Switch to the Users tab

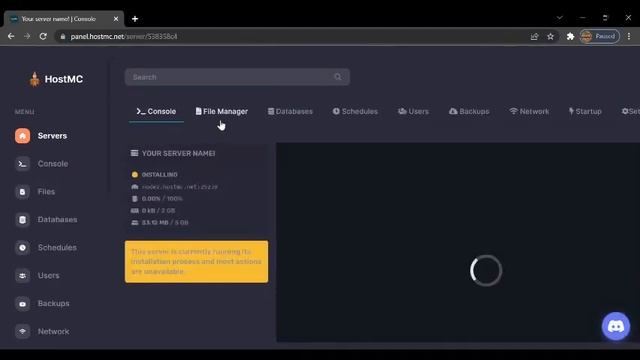pyautogui.click(x=413, y=111)
